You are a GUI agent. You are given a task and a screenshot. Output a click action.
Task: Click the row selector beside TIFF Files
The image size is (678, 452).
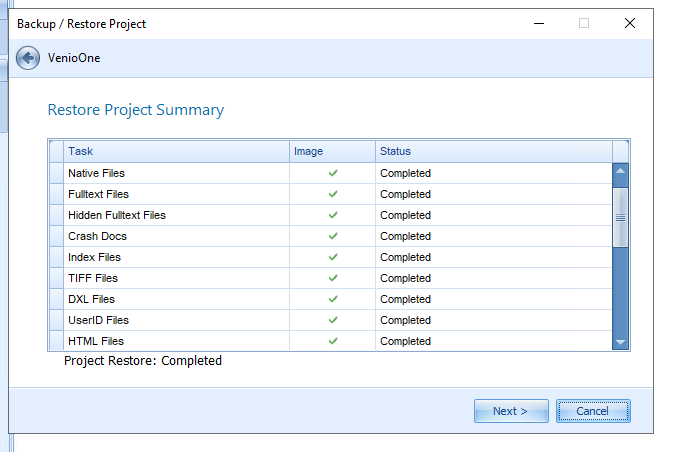click(x=57, y=278)
